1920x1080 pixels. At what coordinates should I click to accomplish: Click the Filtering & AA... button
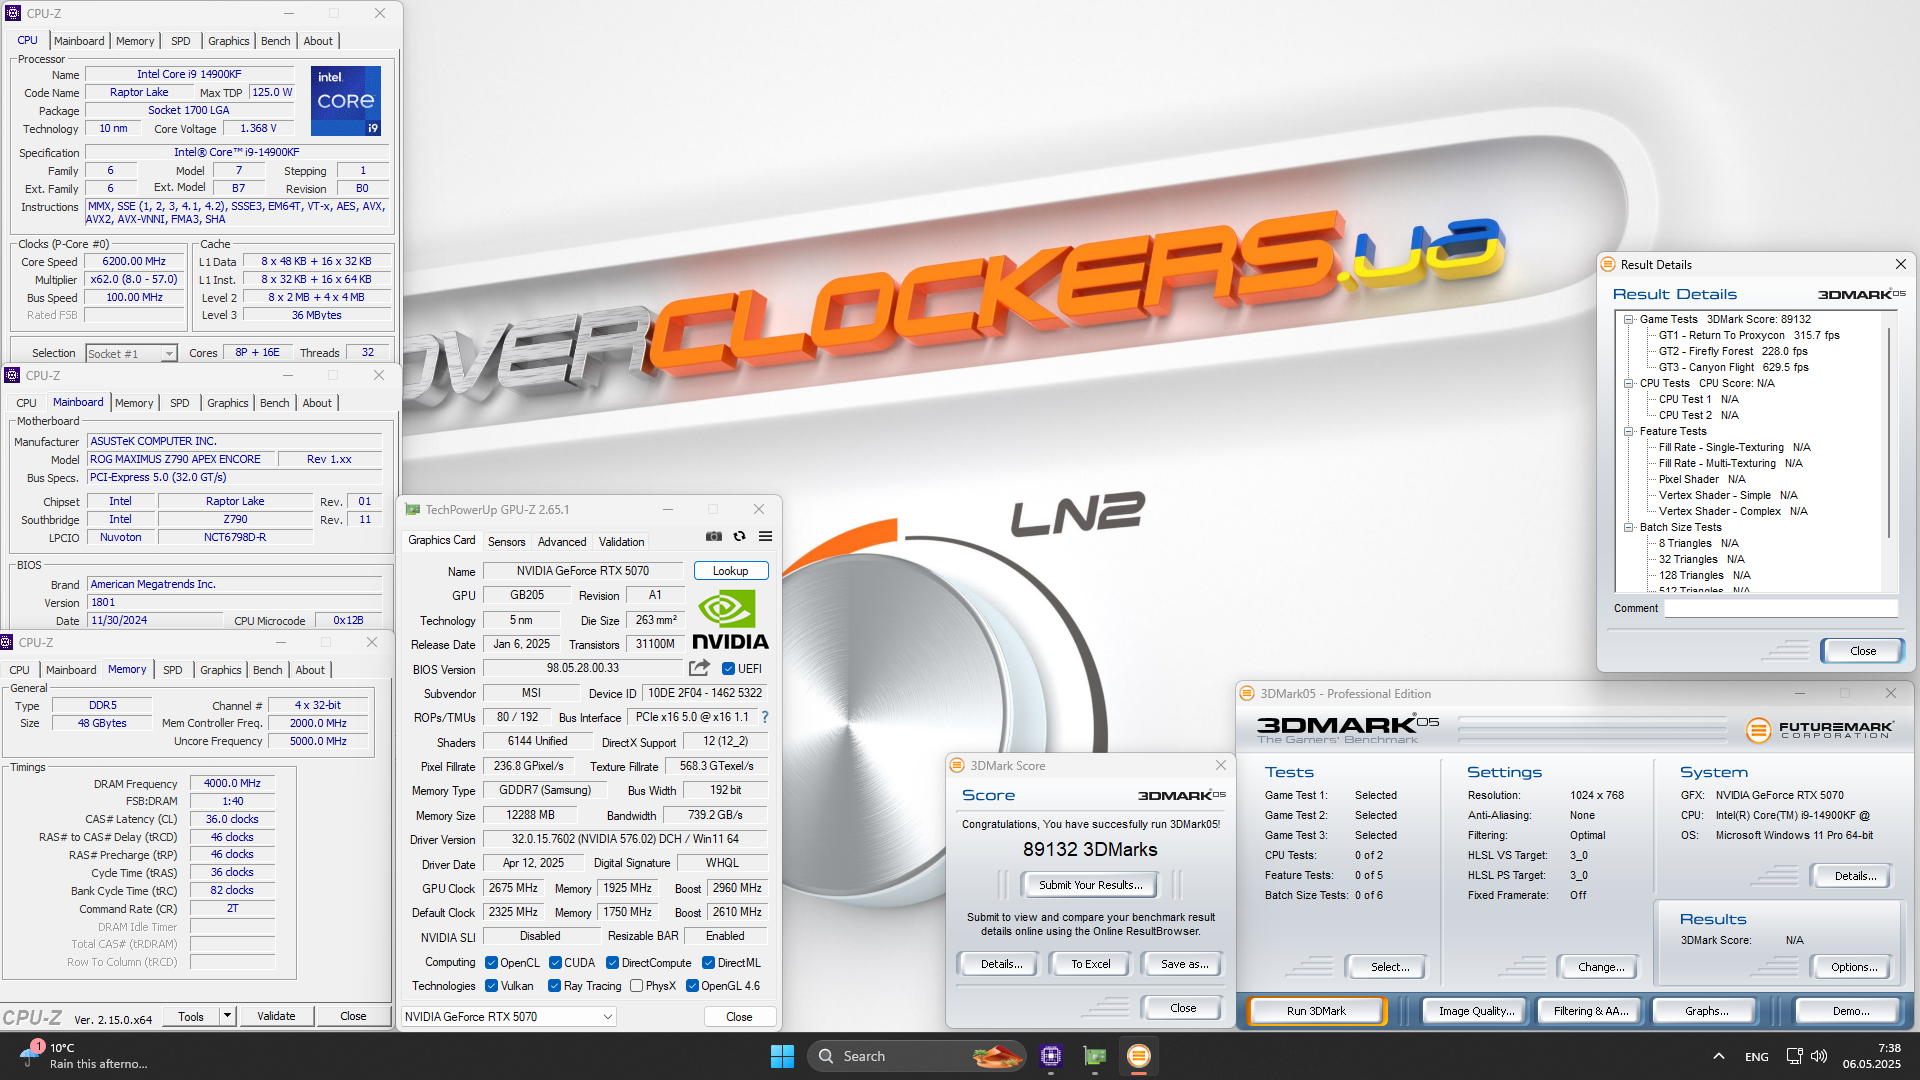pos(1590,1011)
